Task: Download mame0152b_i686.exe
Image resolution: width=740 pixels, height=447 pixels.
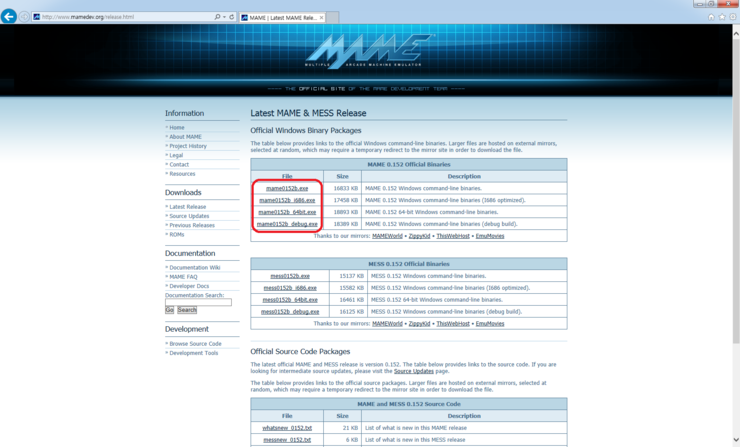Action: (287, 200)
